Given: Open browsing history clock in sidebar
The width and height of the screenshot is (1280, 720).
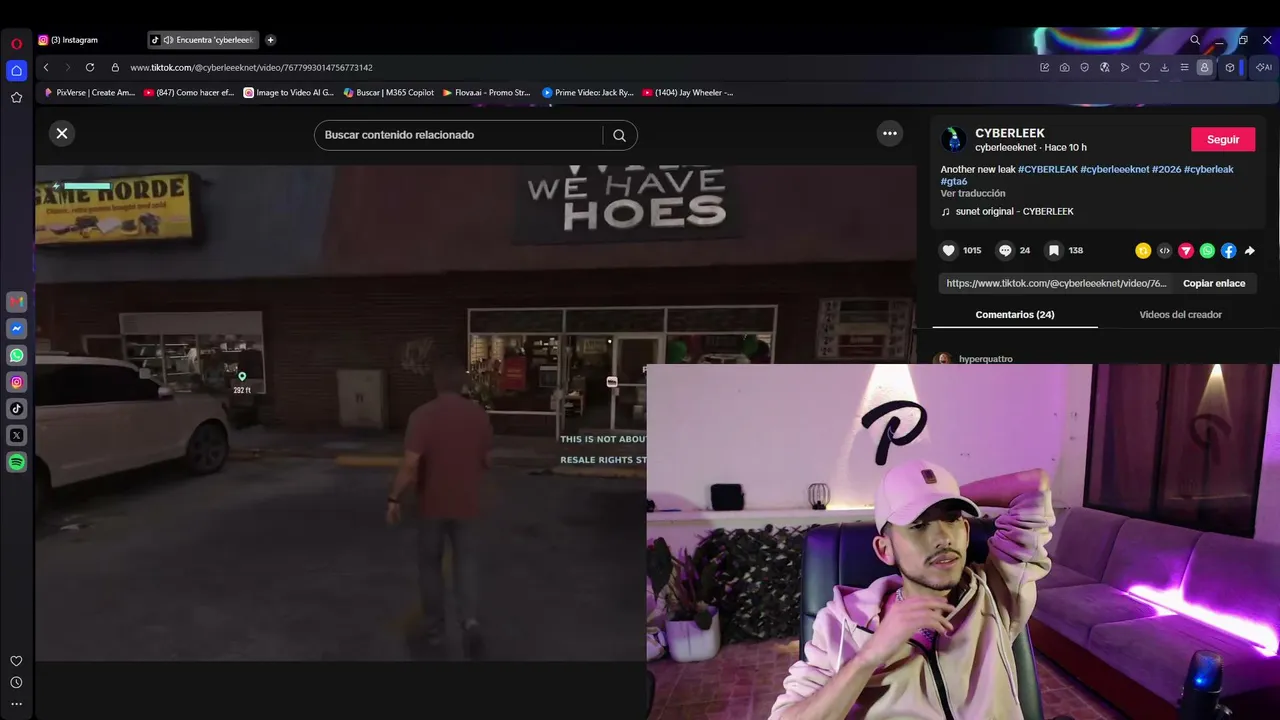Looking at the screenshot, I should click(x=16, y=683).
